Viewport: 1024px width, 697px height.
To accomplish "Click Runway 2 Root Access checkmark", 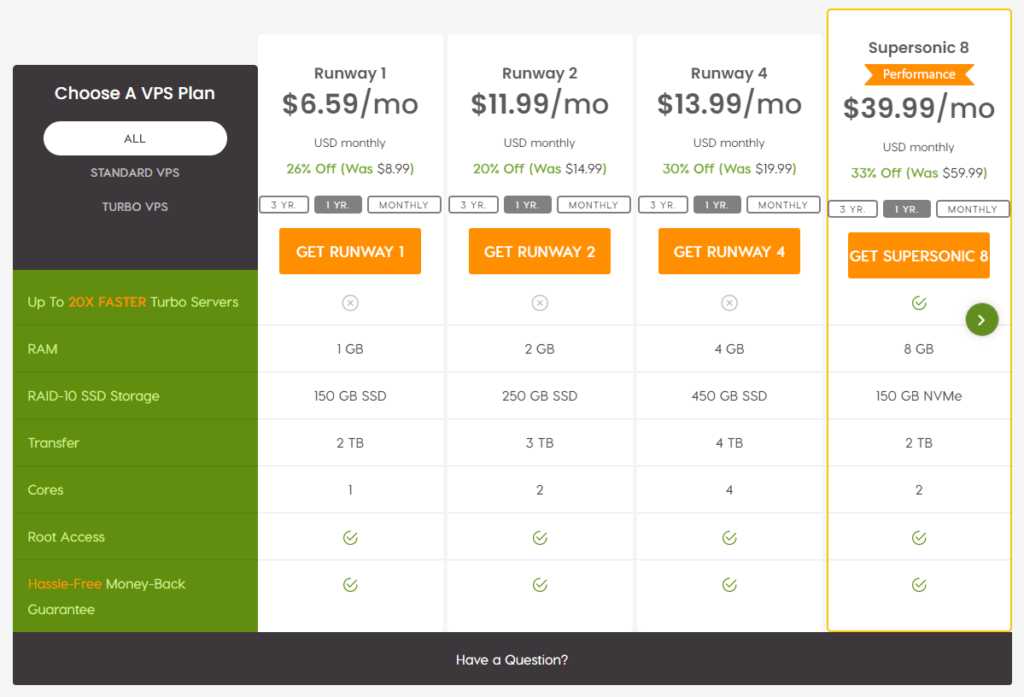I will [x=539, y=538].
